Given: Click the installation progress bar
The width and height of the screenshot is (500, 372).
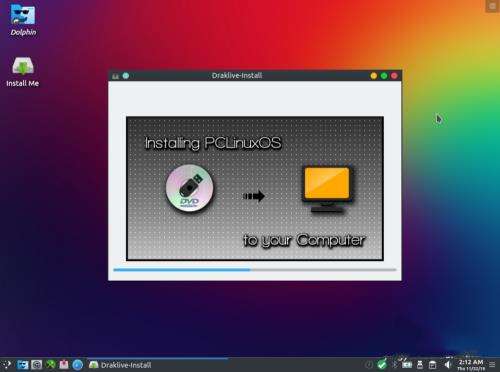Looking at the screenshot, I should (x=255, y=270).
